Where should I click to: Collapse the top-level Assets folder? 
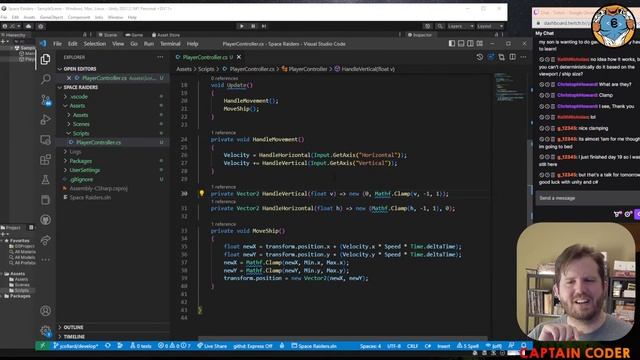[113, 106]
